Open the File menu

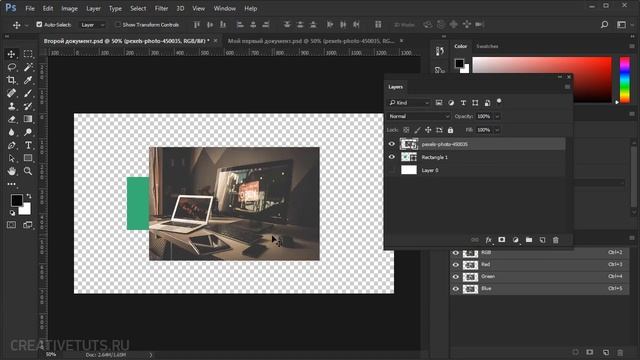(30, 8)
